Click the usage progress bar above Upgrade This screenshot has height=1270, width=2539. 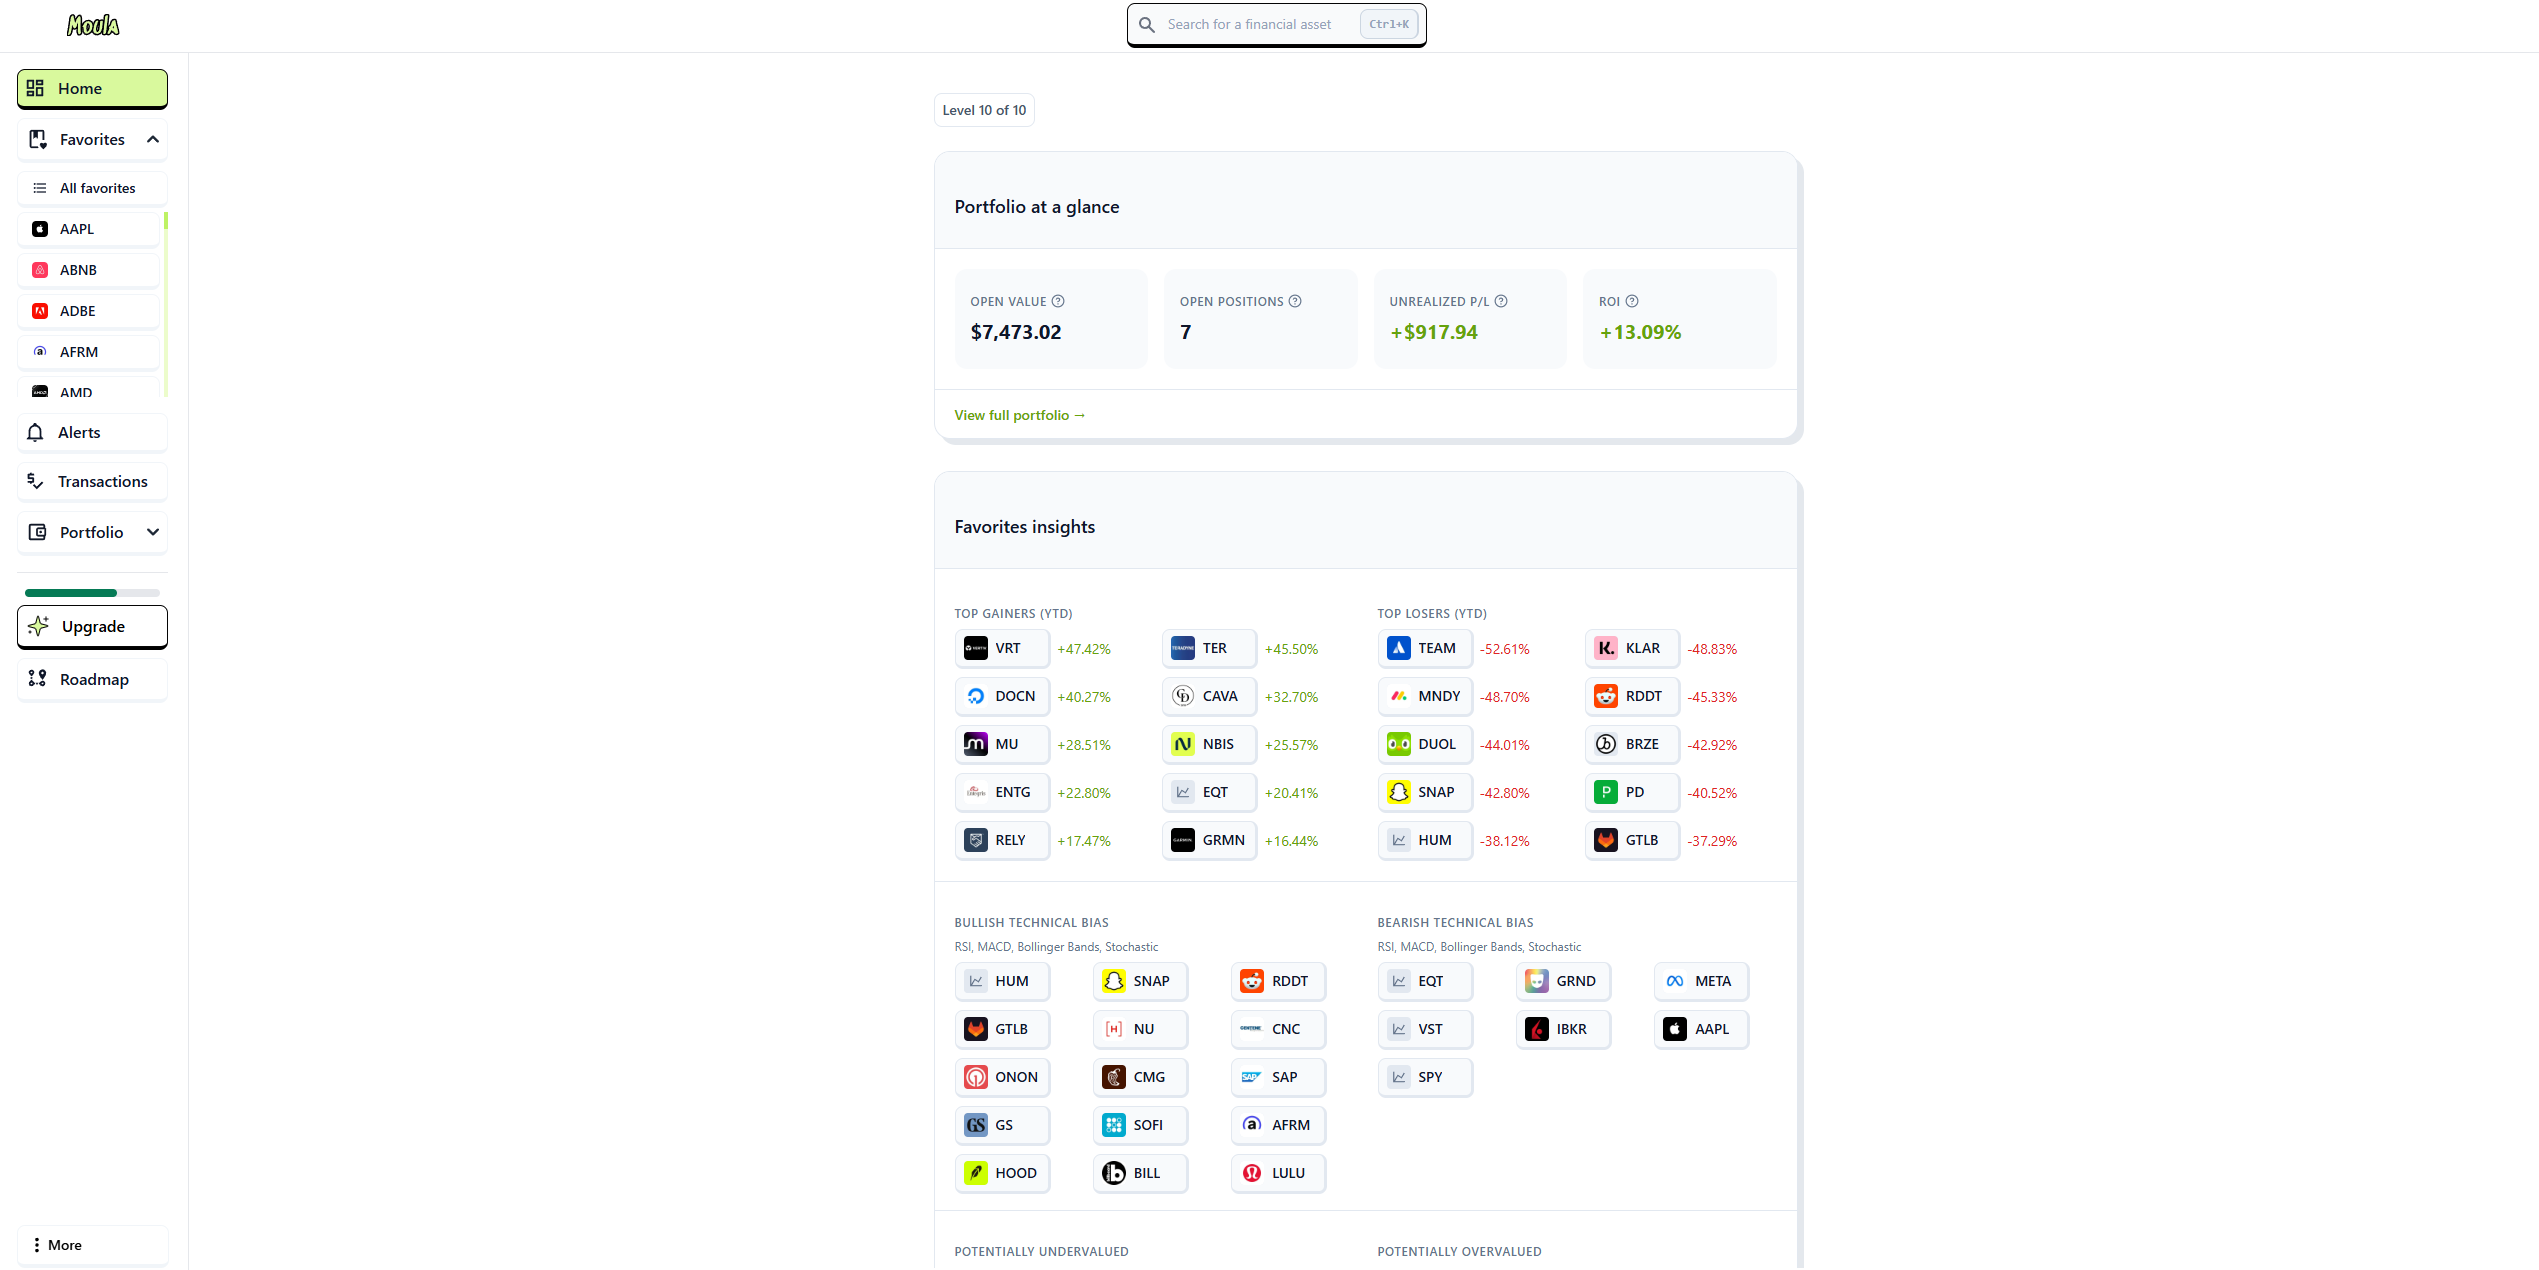(92, 593)
